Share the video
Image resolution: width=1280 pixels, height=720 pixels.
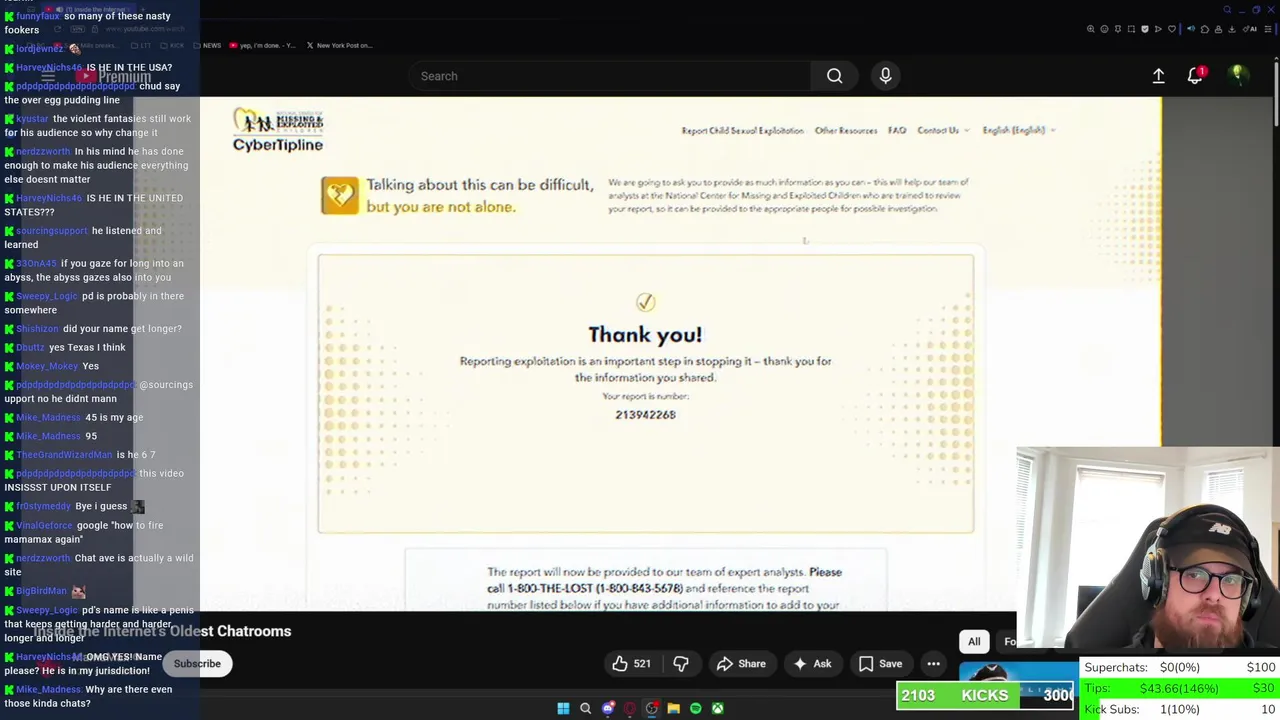[741, 664]
